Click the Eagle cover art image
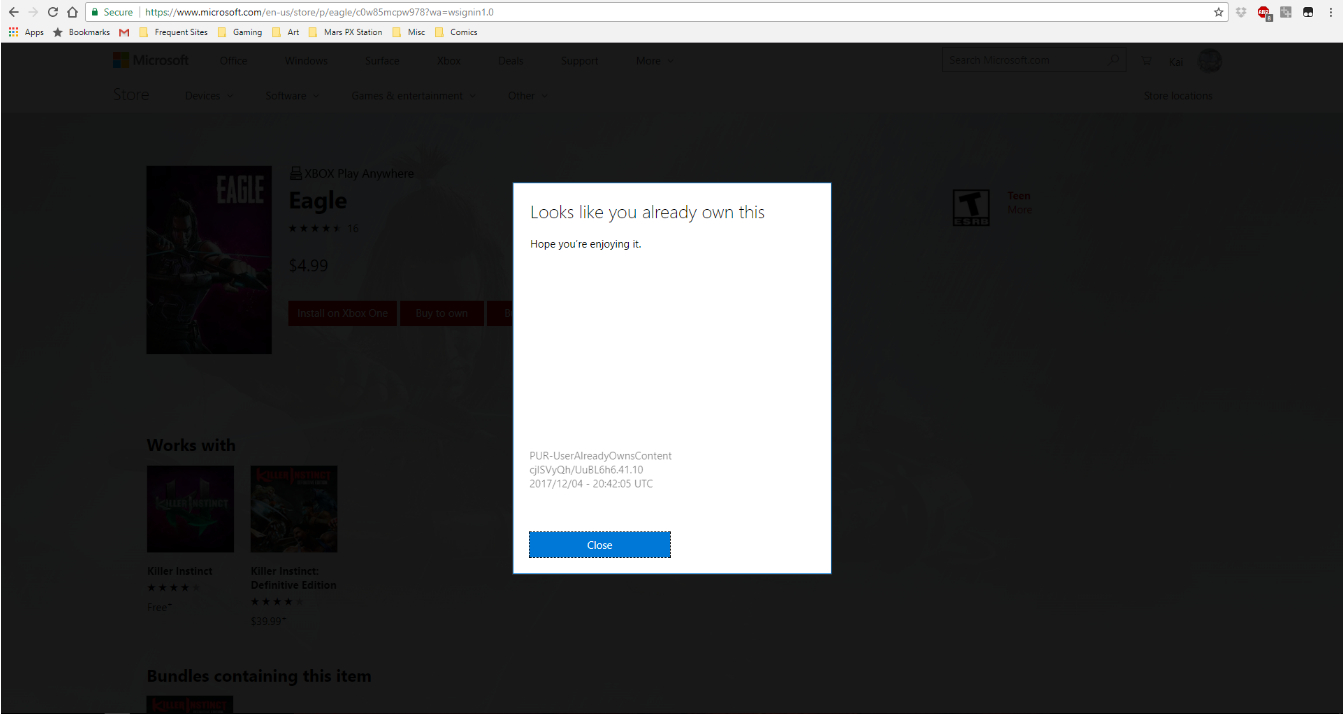 coord(209,260)
